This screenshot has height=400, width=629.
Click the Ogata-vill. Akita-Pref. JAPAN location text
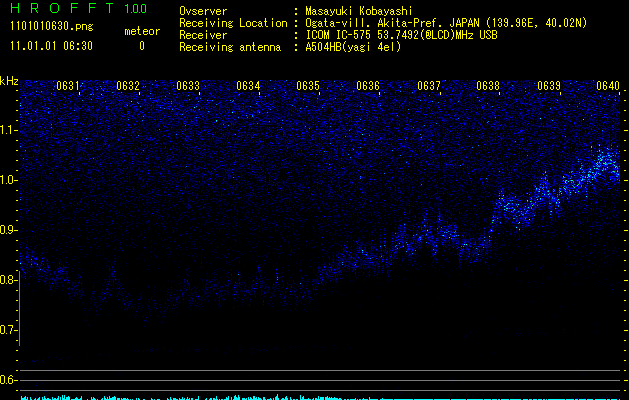coord(446,23)
